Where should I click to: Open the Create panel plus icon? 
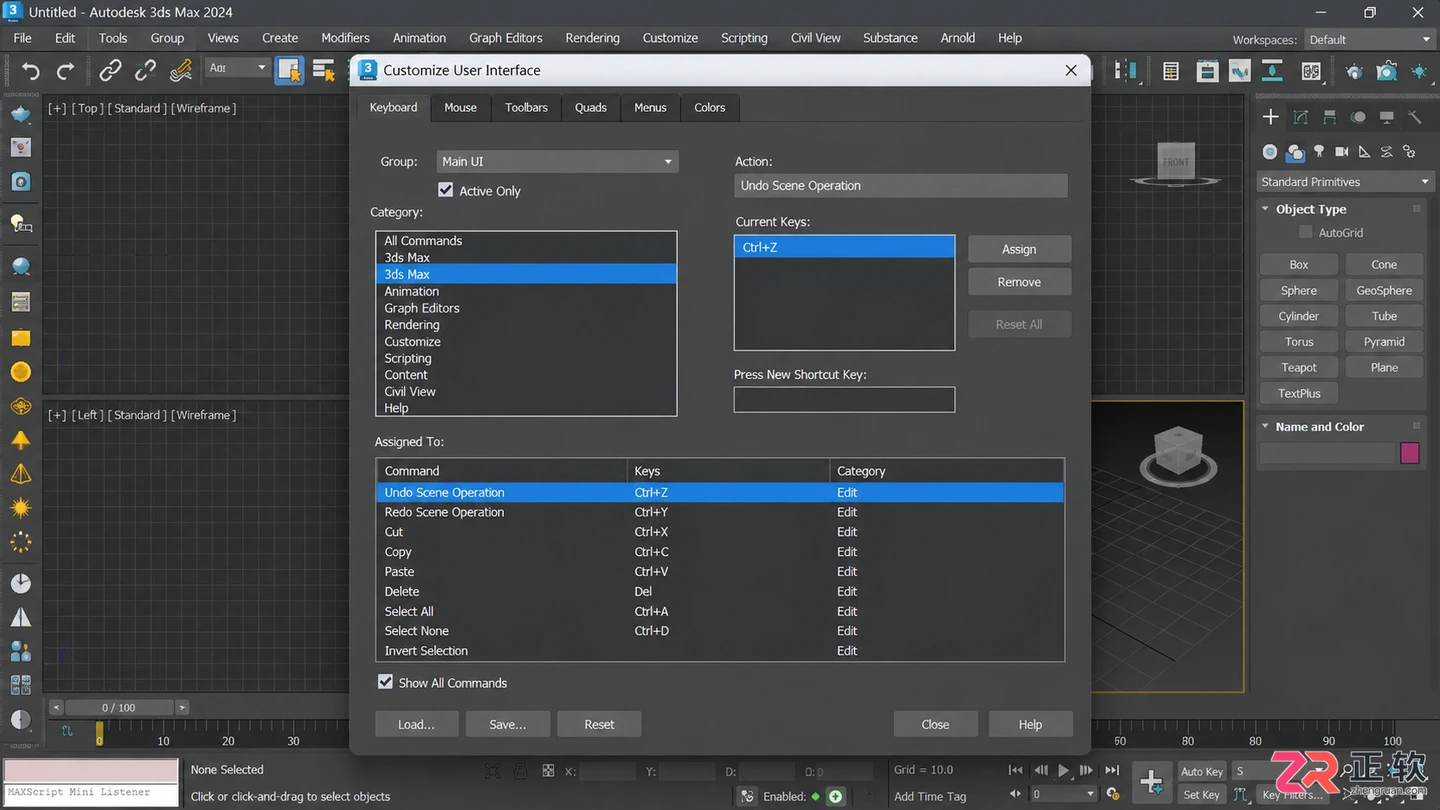(1270, 117)
